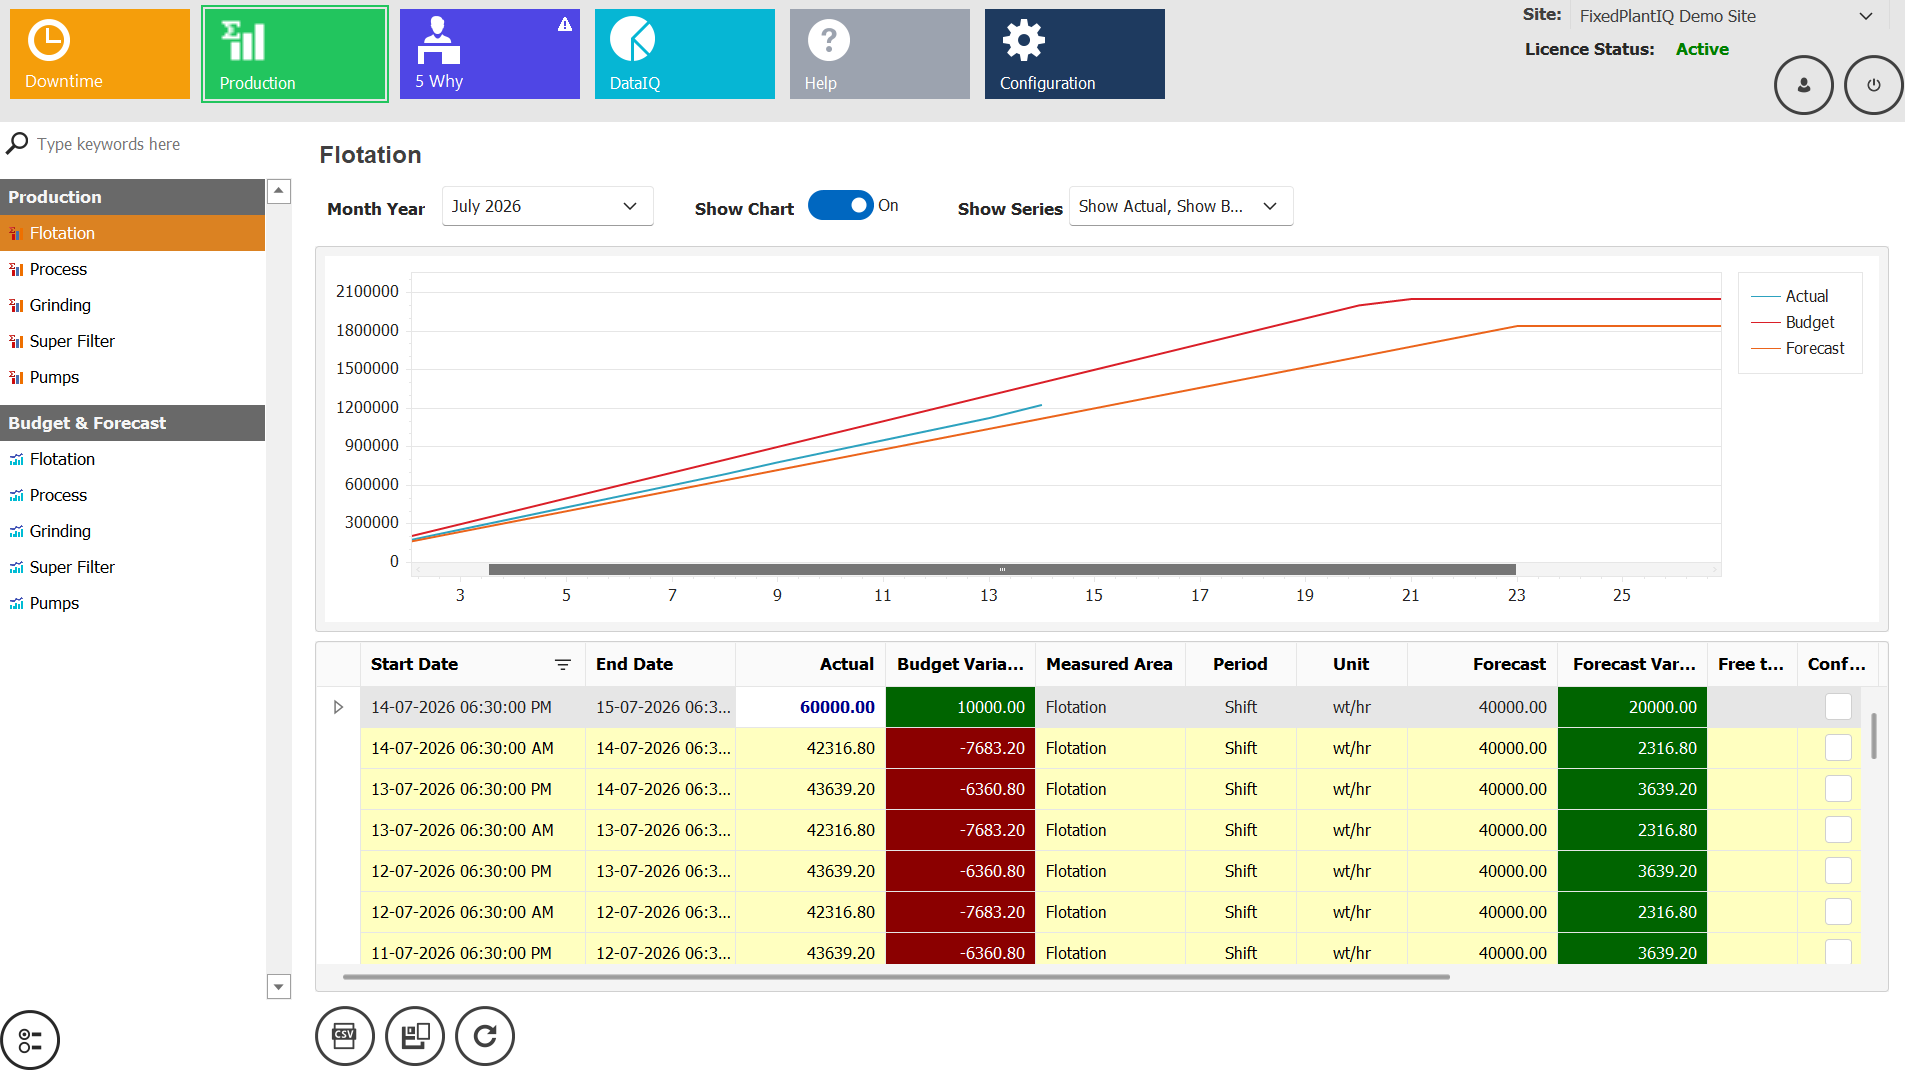
Task: Click the Active licence status text
Action: (x=1702, y=49)
